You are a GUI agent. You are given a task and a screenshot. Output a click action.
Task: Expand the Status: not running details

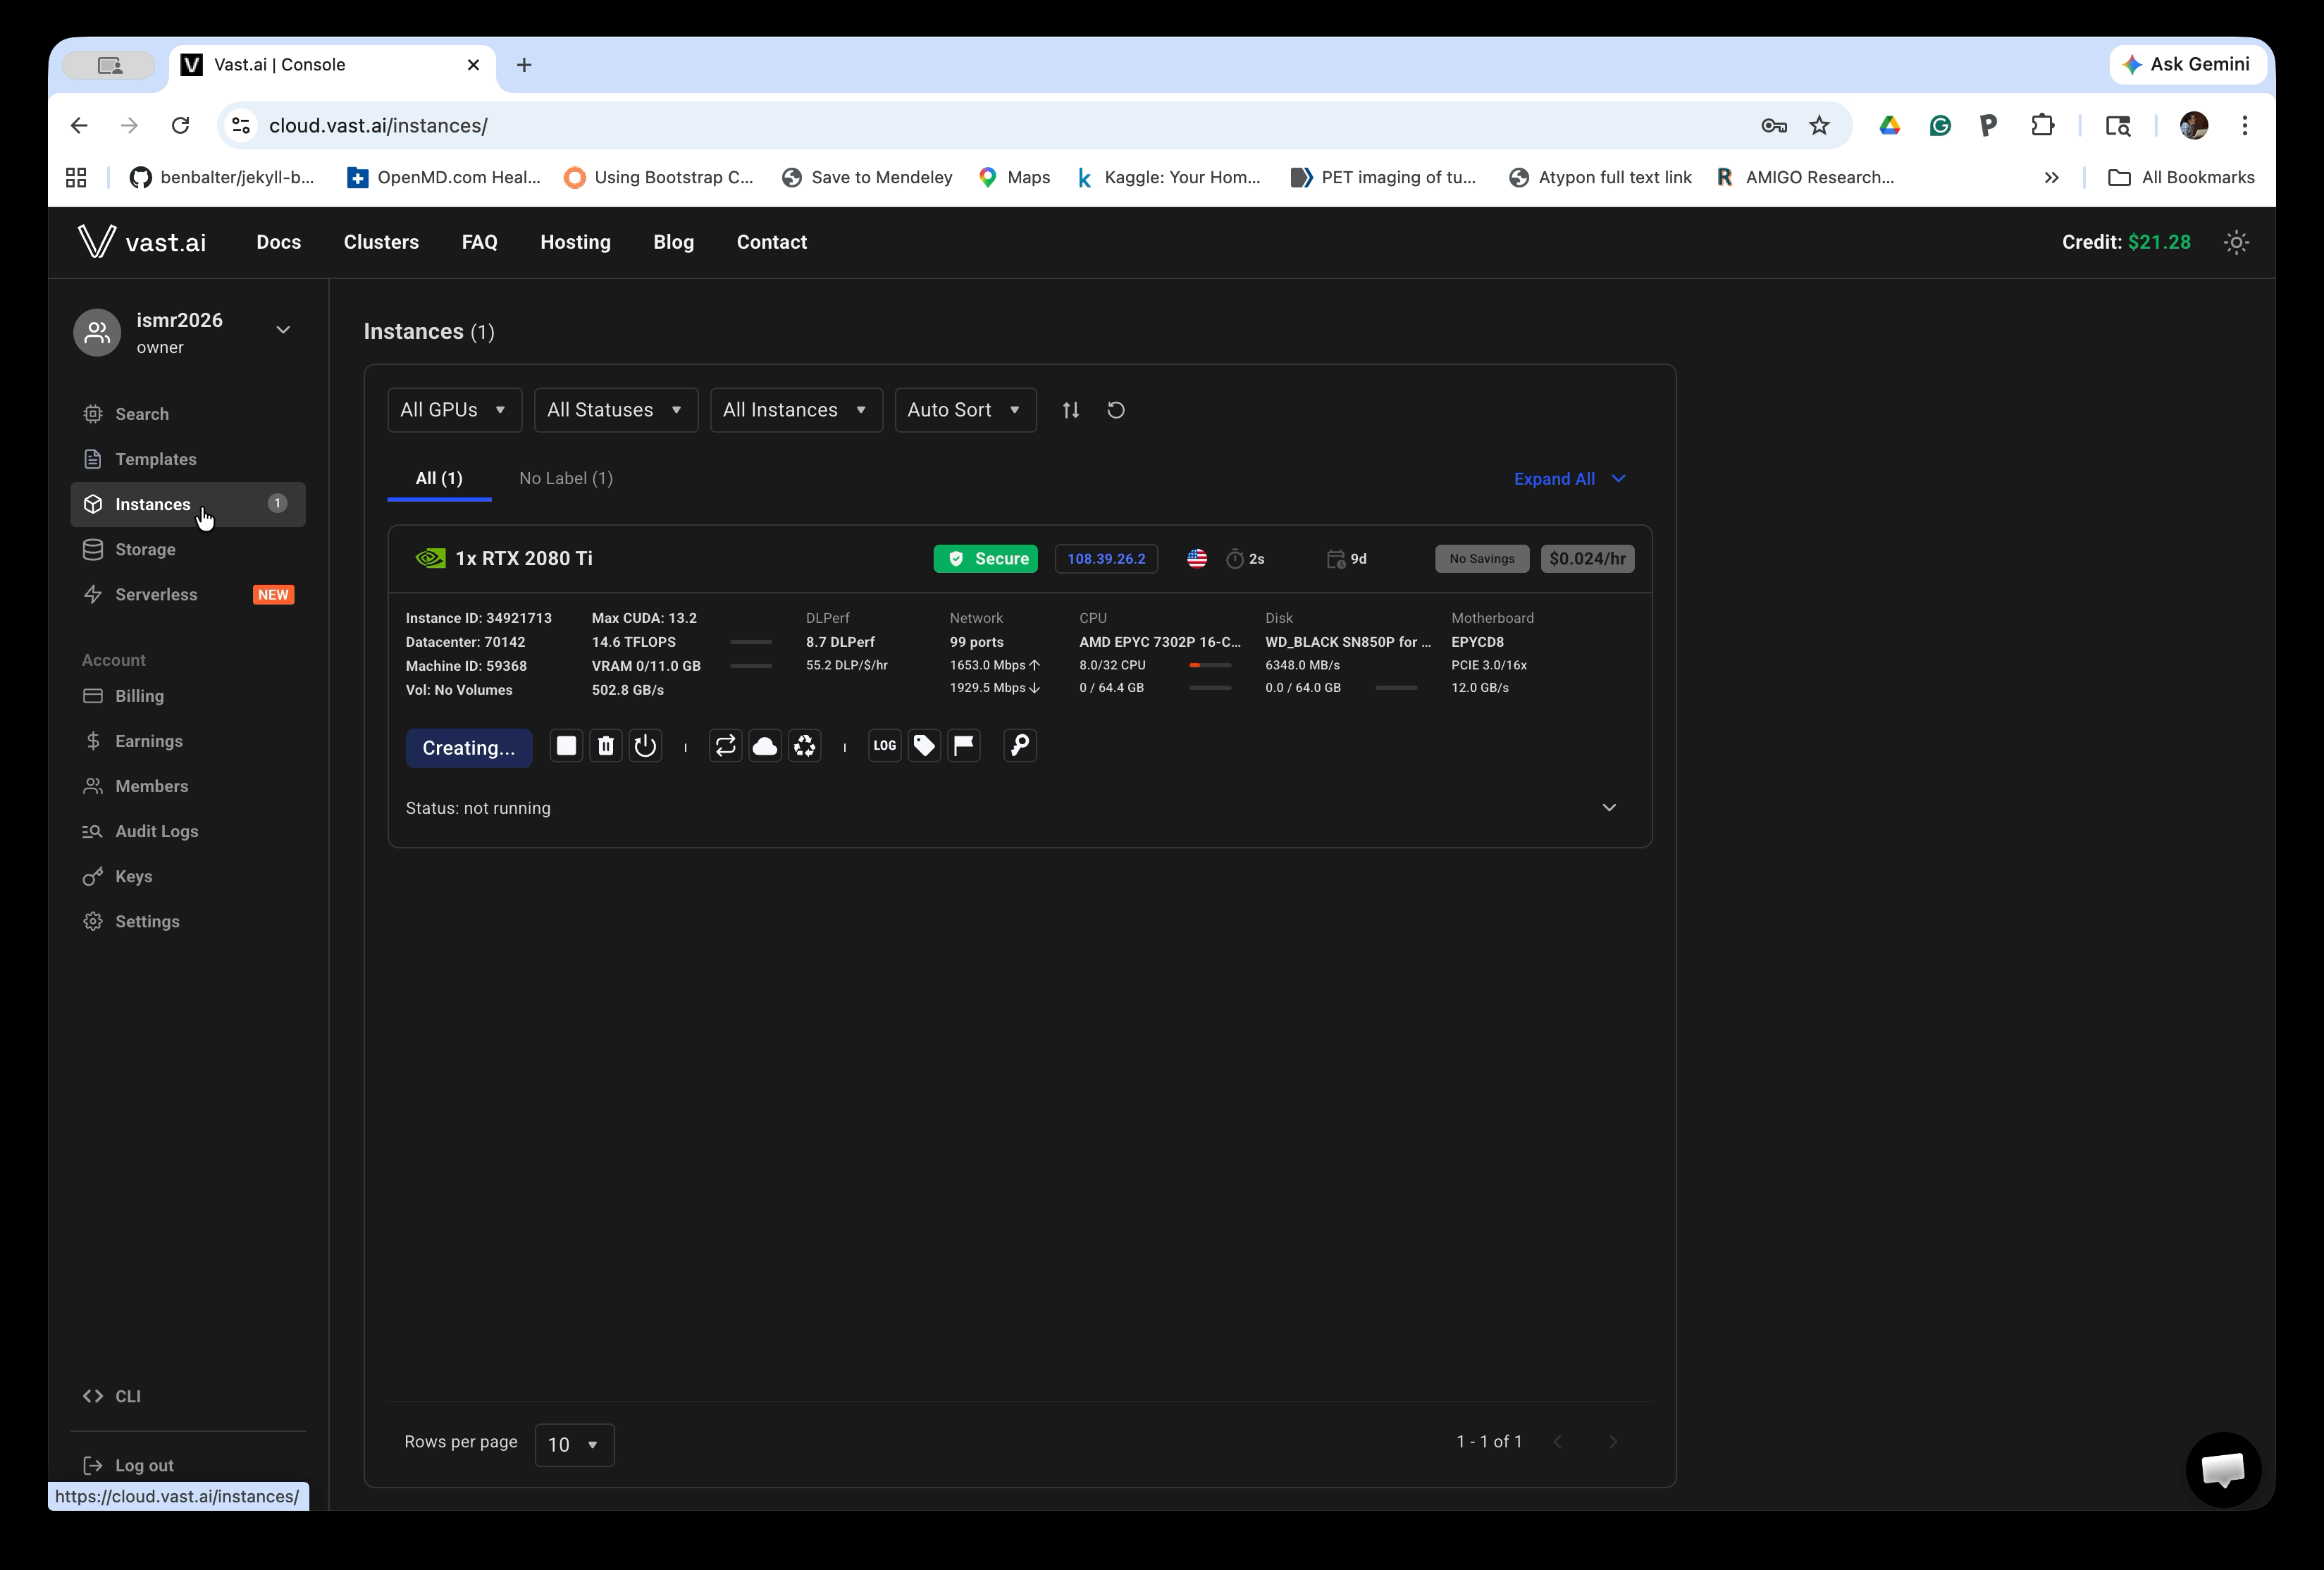click(x=1609, y=807)
